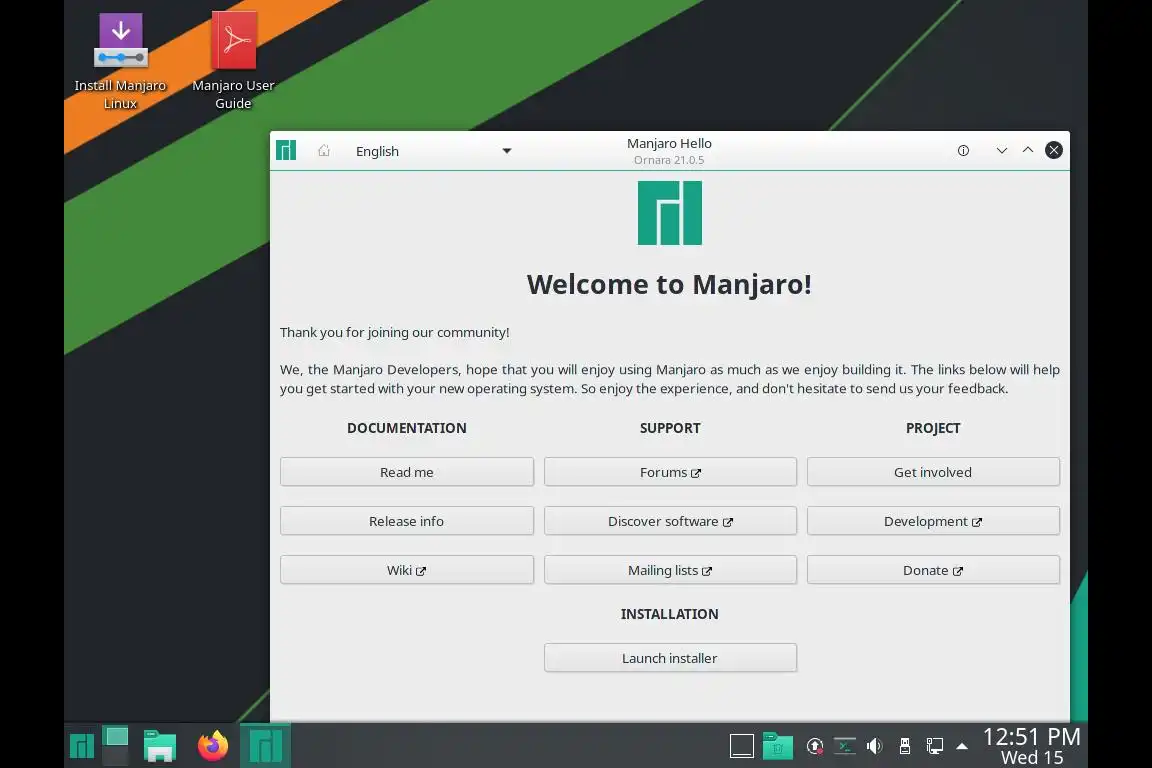Open the audio volume tray icon
This screenshot has width=1152, height=768.
click(x=874, y=747)
